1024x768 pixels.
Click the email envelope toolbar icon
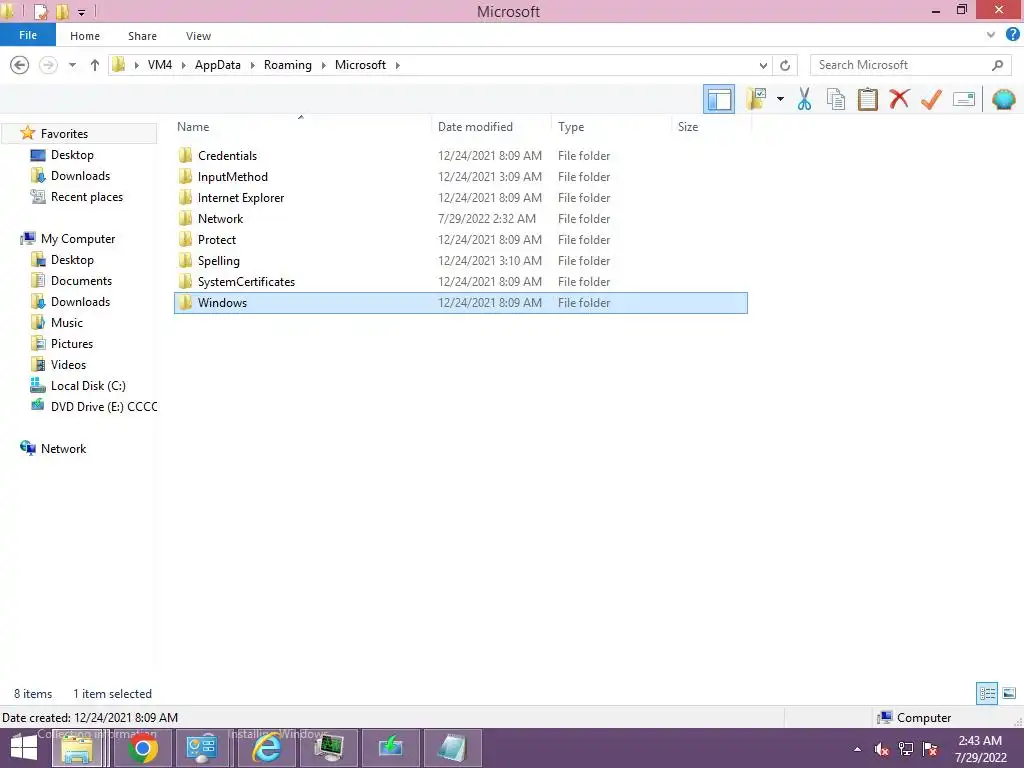click(964, 99)
